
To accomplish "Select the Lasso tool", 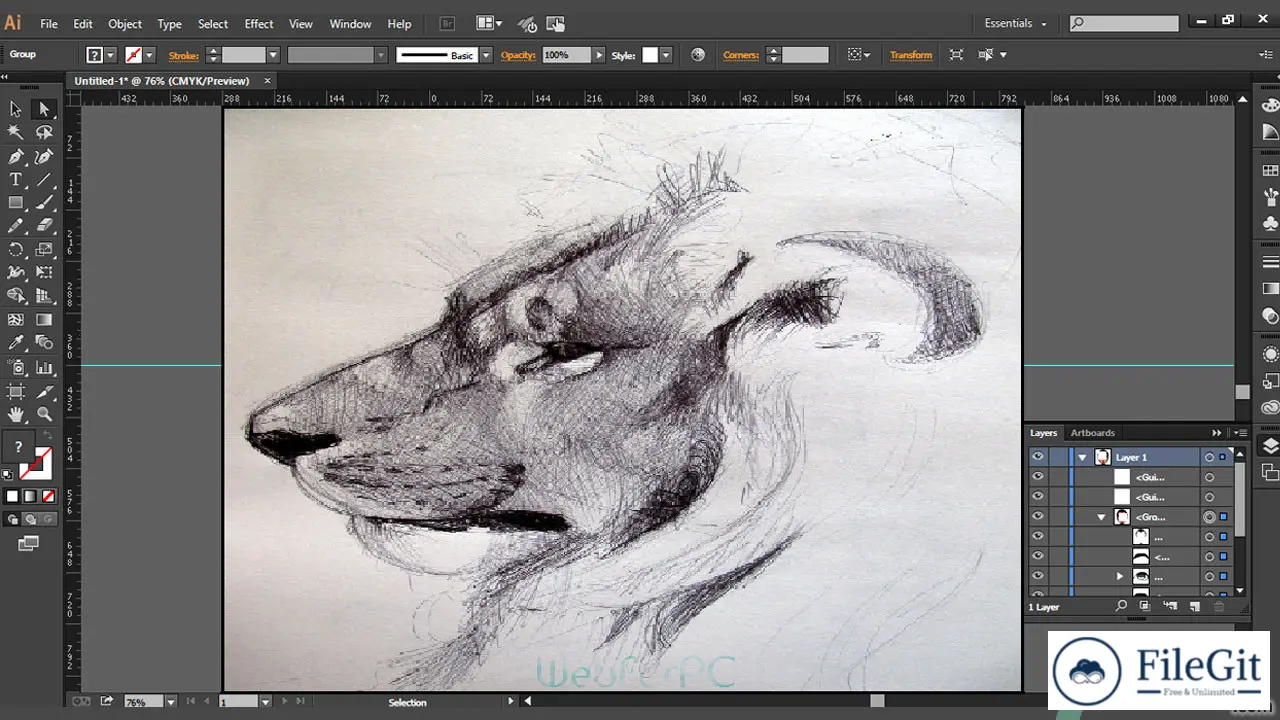I will tap(43, 132).
